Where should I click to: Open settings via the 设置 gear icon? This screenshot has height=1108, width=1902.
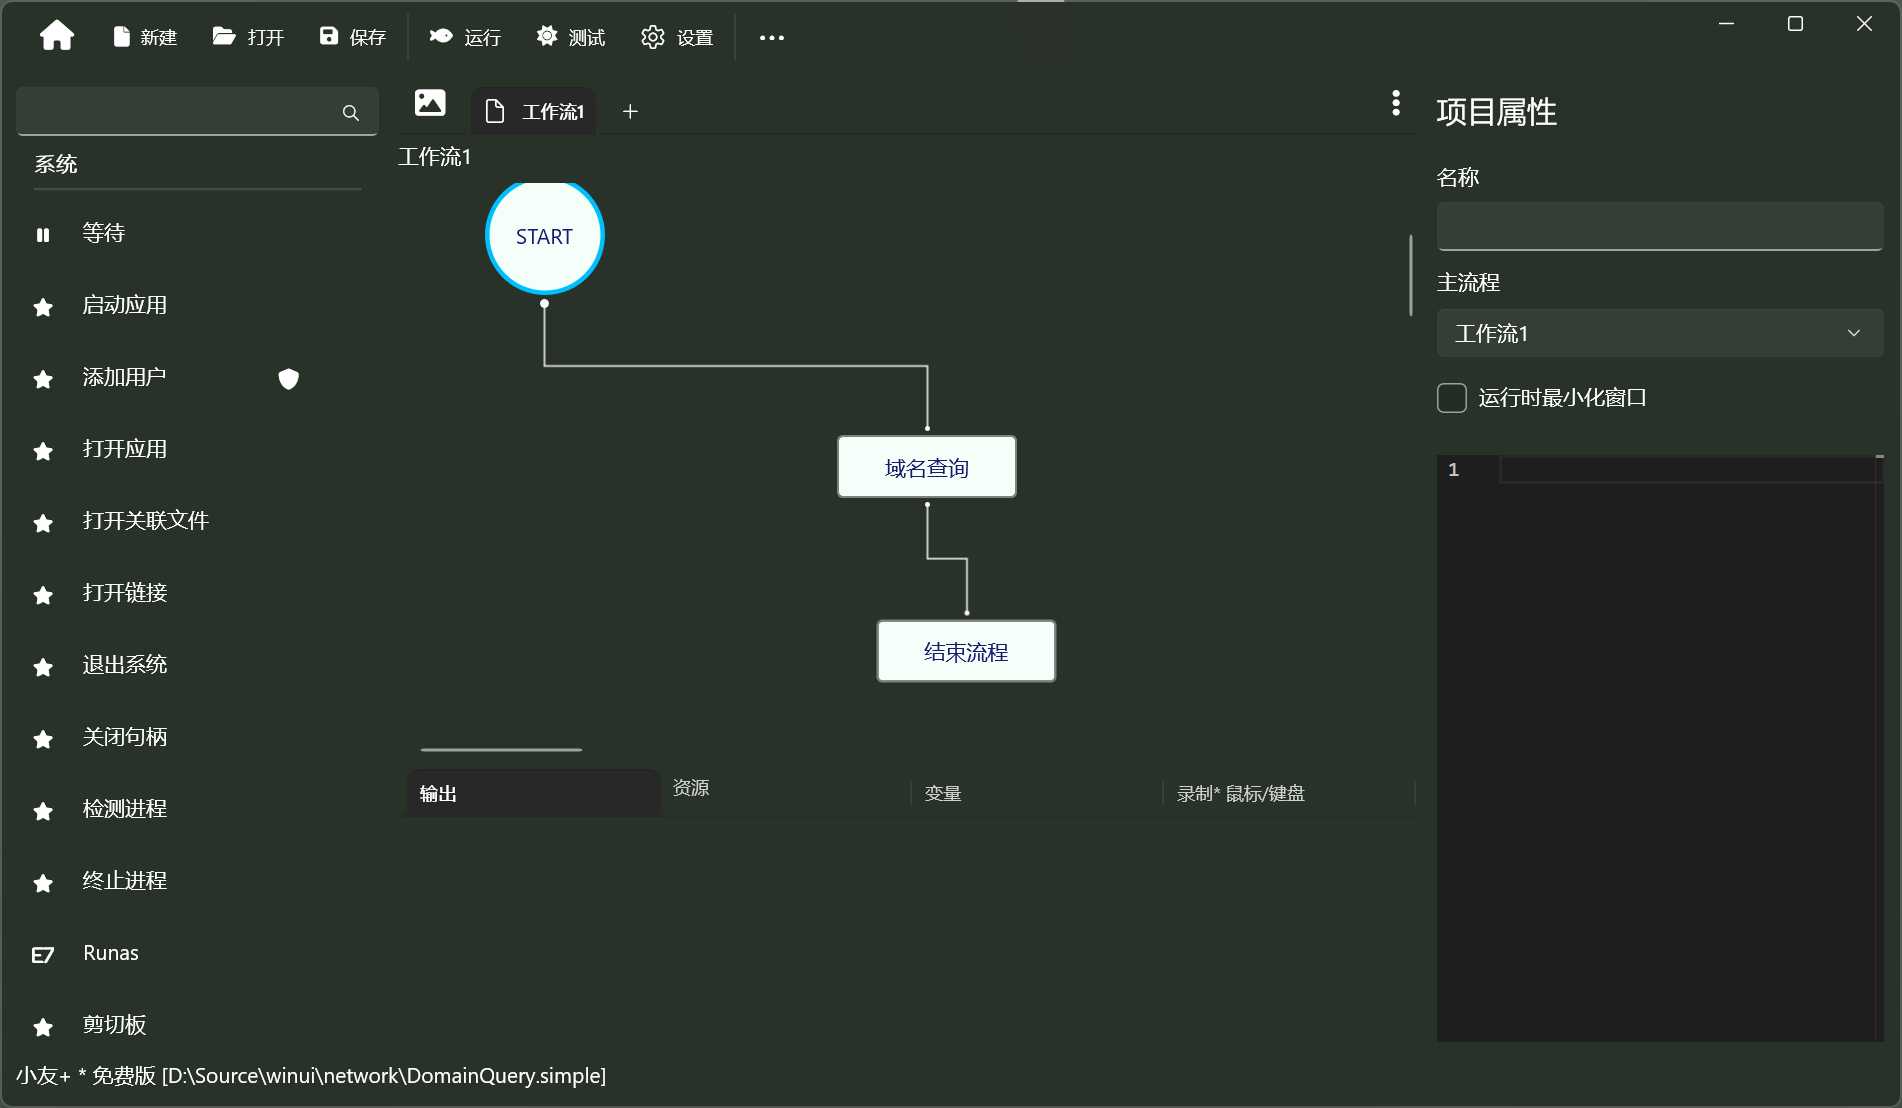(676, 37)
